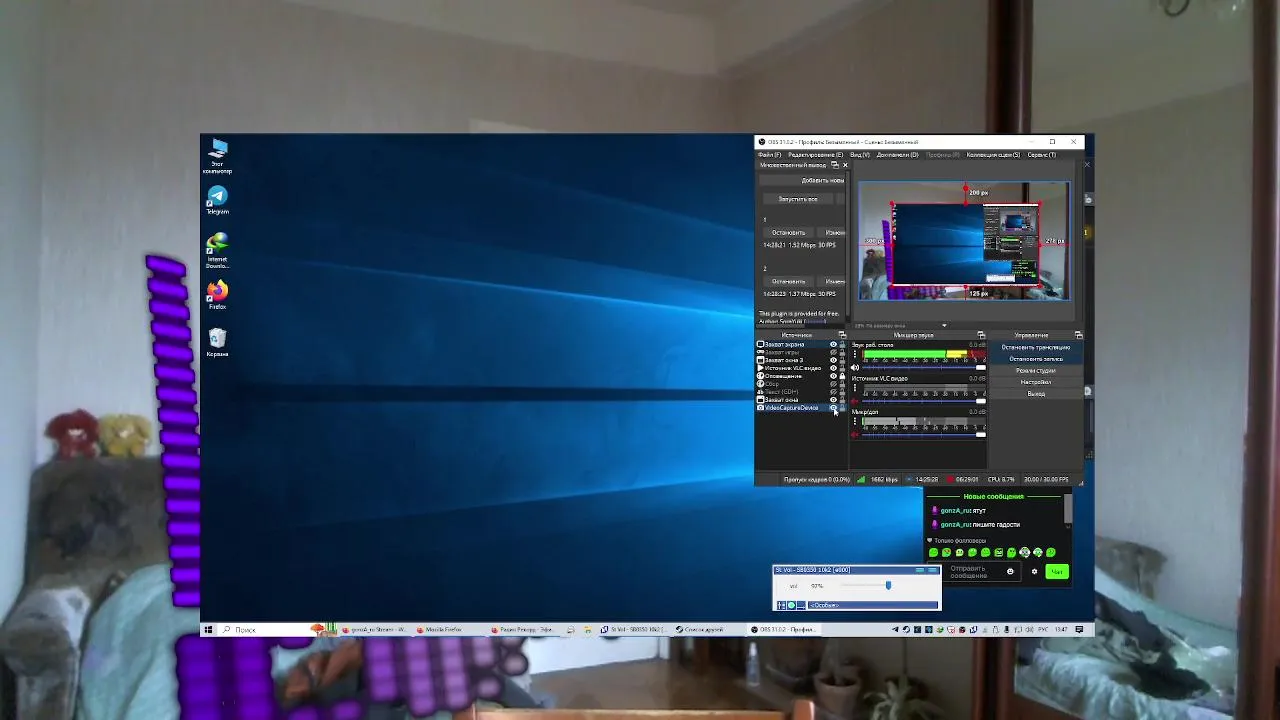Click Добавить новый output button
Image resolution: width=1280 pixels, height=720 pixels.
pyautogui.click(x=802, y=180)
